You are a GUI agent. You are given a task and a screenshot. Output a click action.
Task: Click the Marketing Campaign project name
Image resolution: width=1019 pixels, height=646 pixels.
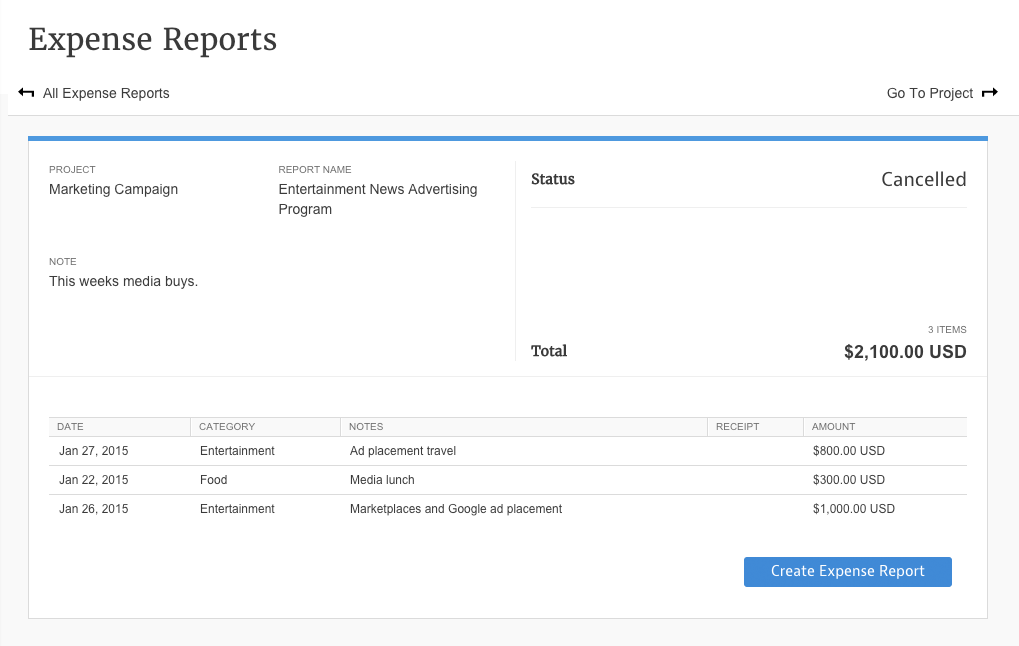[113, 189]
